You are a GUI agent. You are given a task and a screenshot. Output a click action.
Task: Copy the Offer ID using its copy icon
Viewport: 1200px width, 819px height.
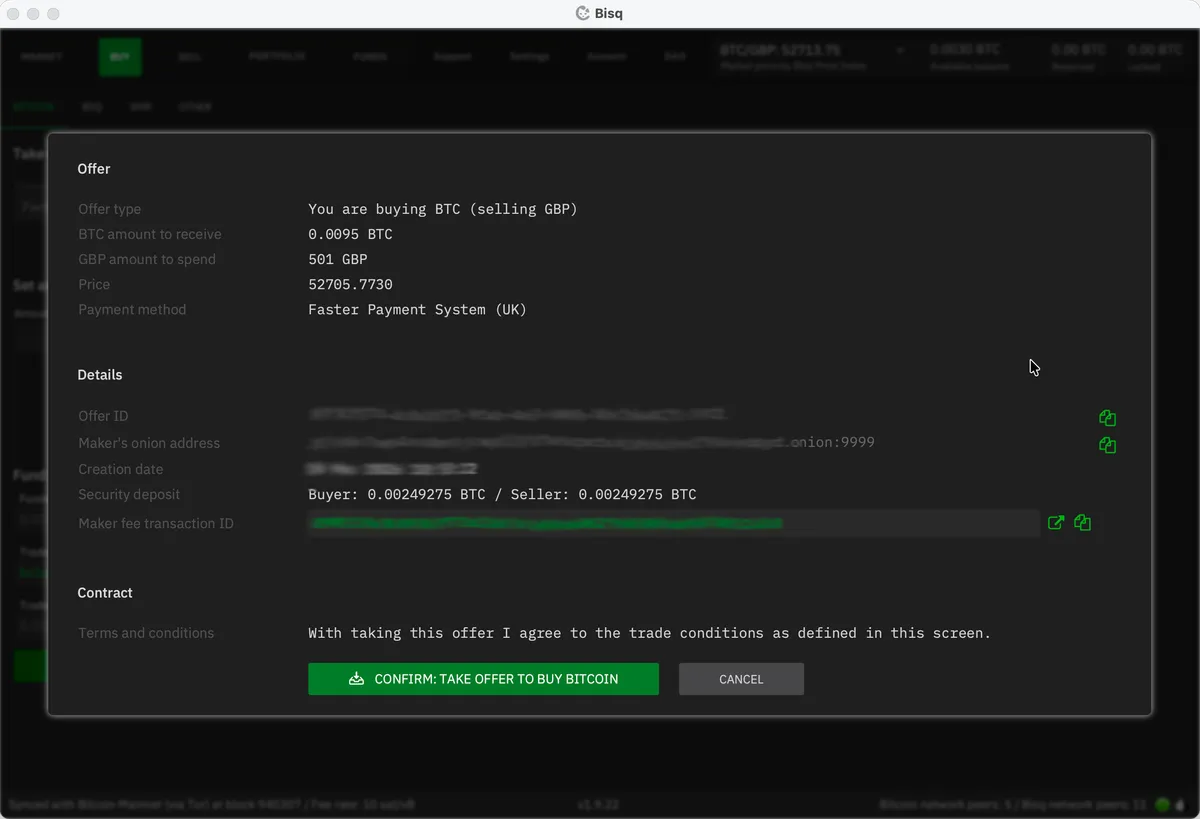(x=1107, y=417)
